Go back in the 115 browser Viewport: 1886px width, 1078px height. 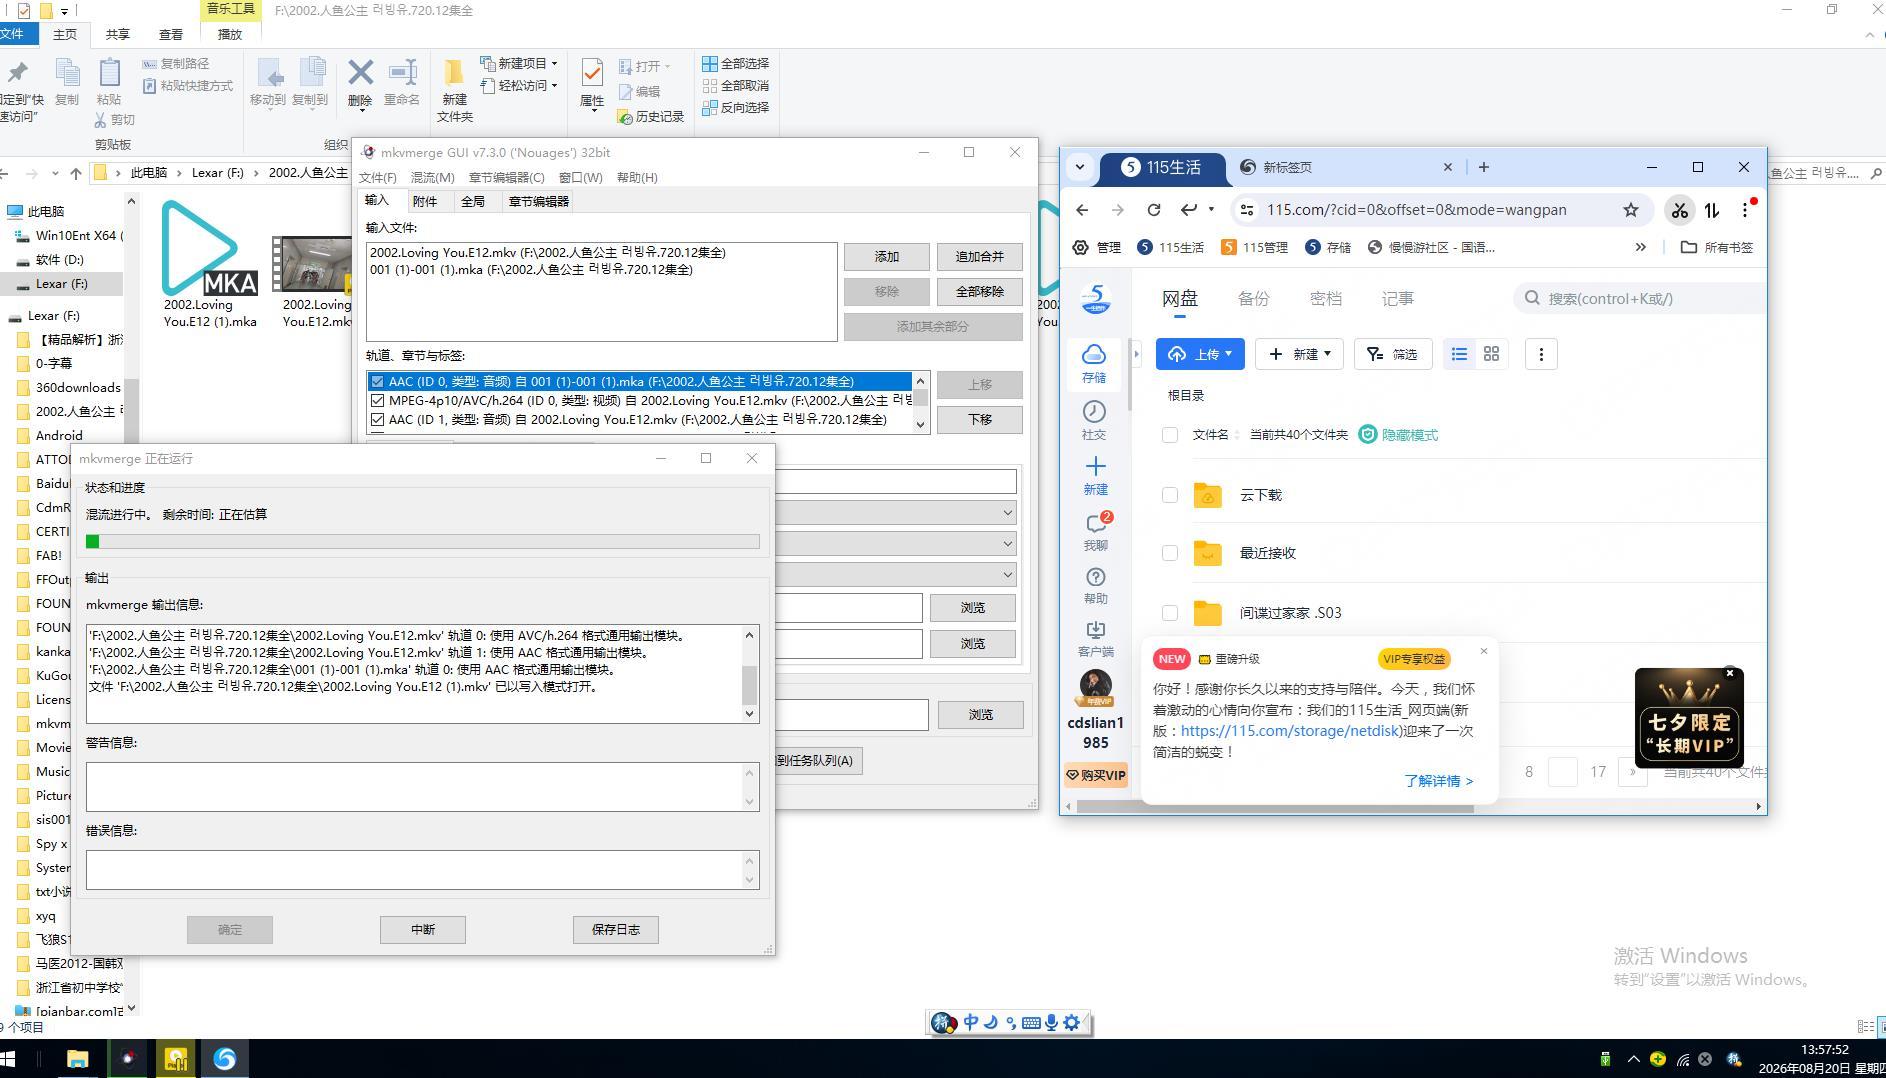[1082, 210]
